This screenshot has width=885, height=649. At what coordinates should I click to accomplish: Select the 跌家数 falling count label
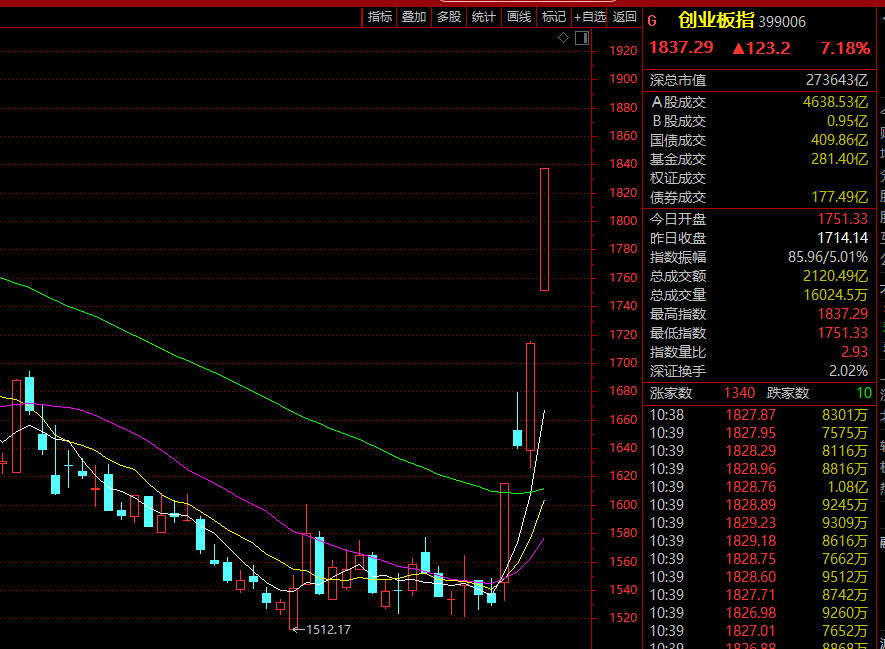pyautogui.click(x=787, y=393)
